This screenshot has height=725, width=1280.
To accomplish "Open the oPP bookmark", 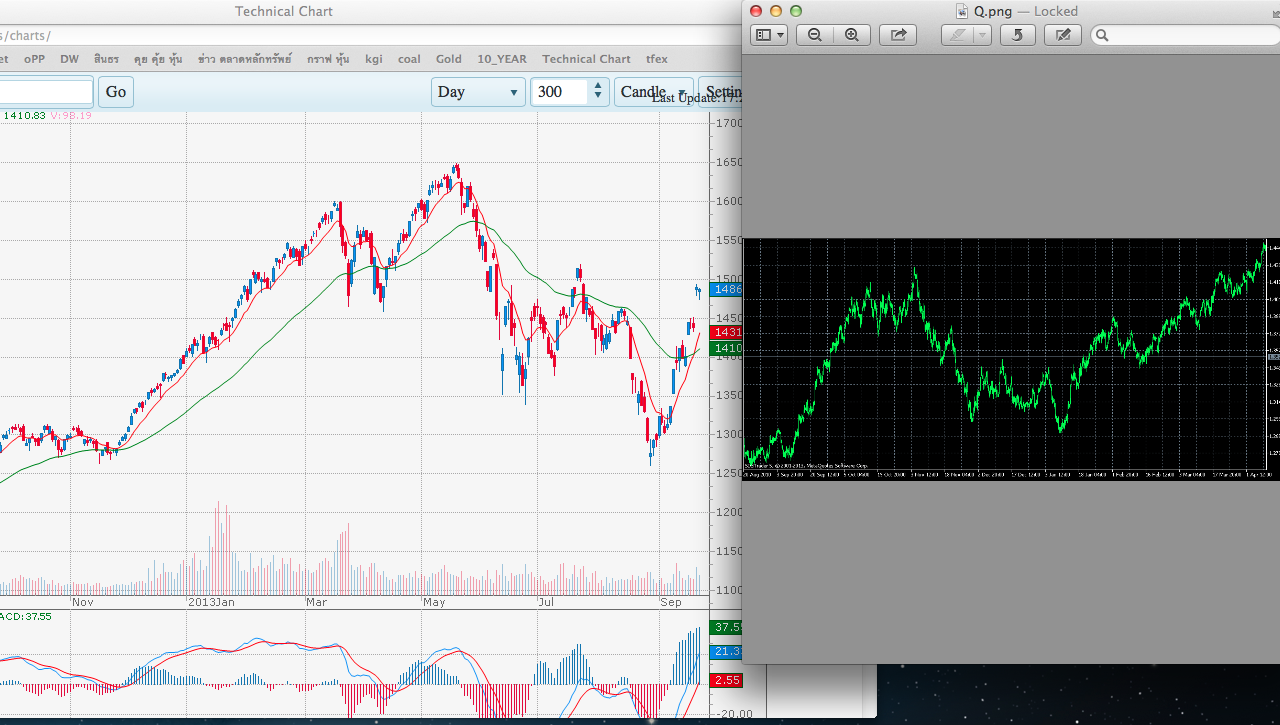I will (35, 59).
